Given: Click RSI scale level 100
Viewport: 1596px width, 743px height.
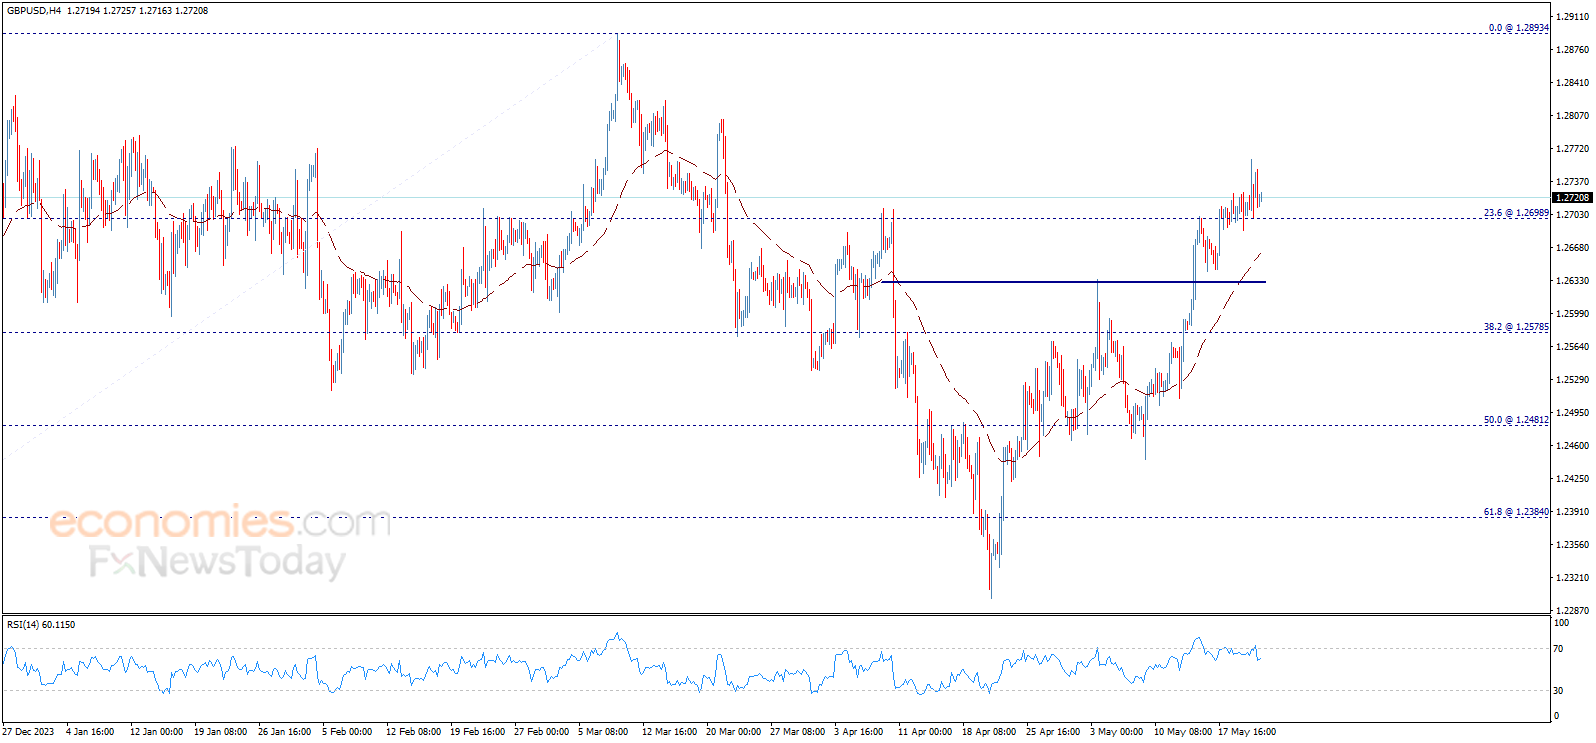Looking at the screenshot, I should [1561, 623].
